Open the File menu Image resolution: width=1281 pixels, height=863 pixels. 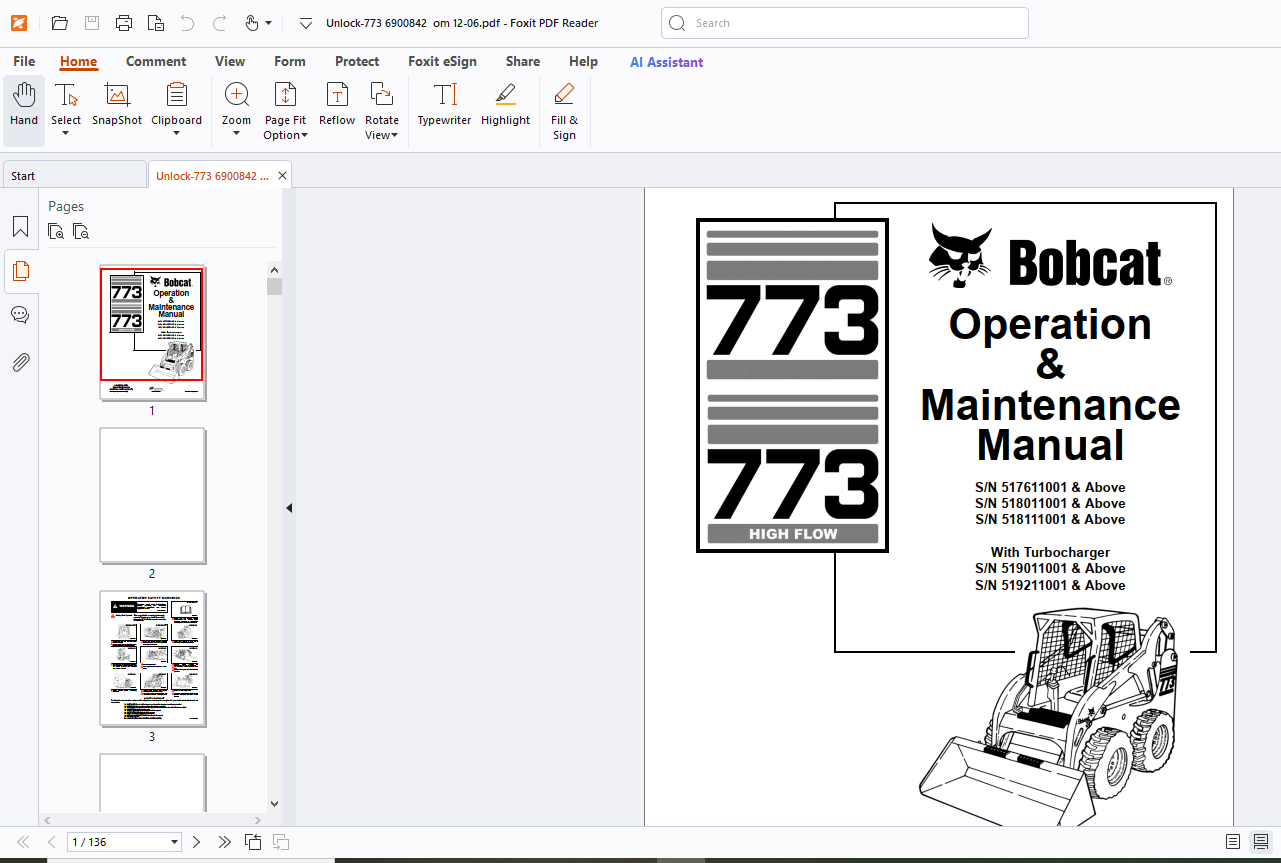(24, 61)
